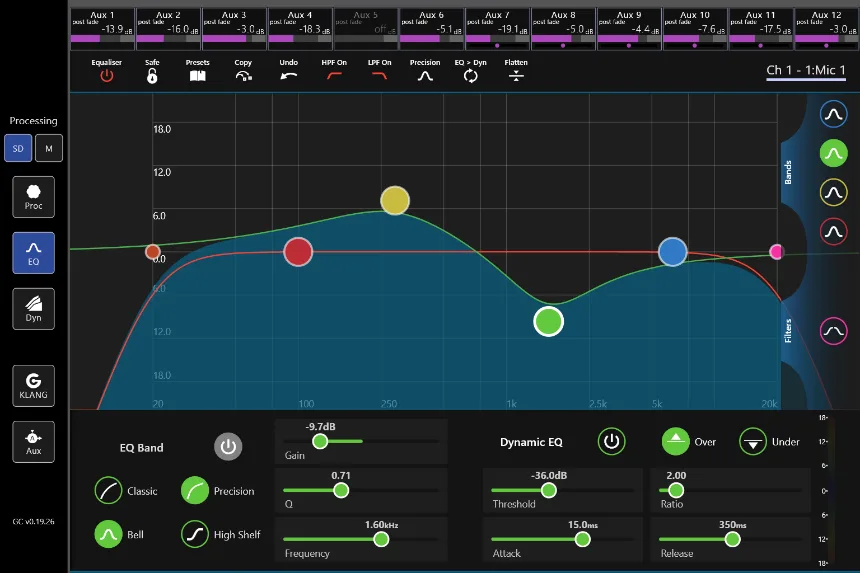Toggle the EQ Band power button
The width and height of the screenshot is (860, 573).
coord(228,447)
